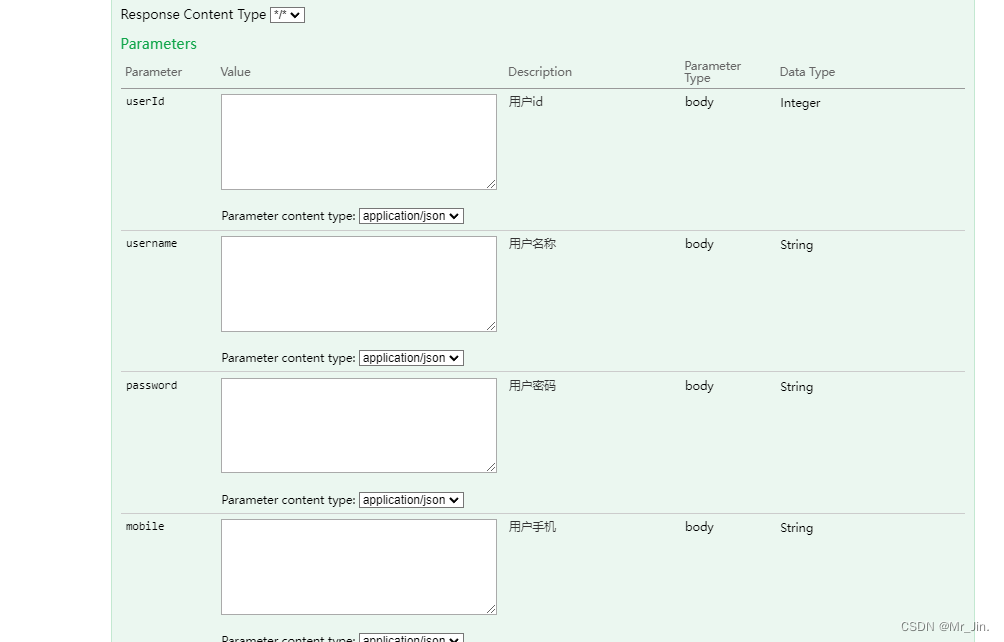The width and height of the screenshot is (1004, 642).
Task: Click the Value column header
Action: click(235, 71)
